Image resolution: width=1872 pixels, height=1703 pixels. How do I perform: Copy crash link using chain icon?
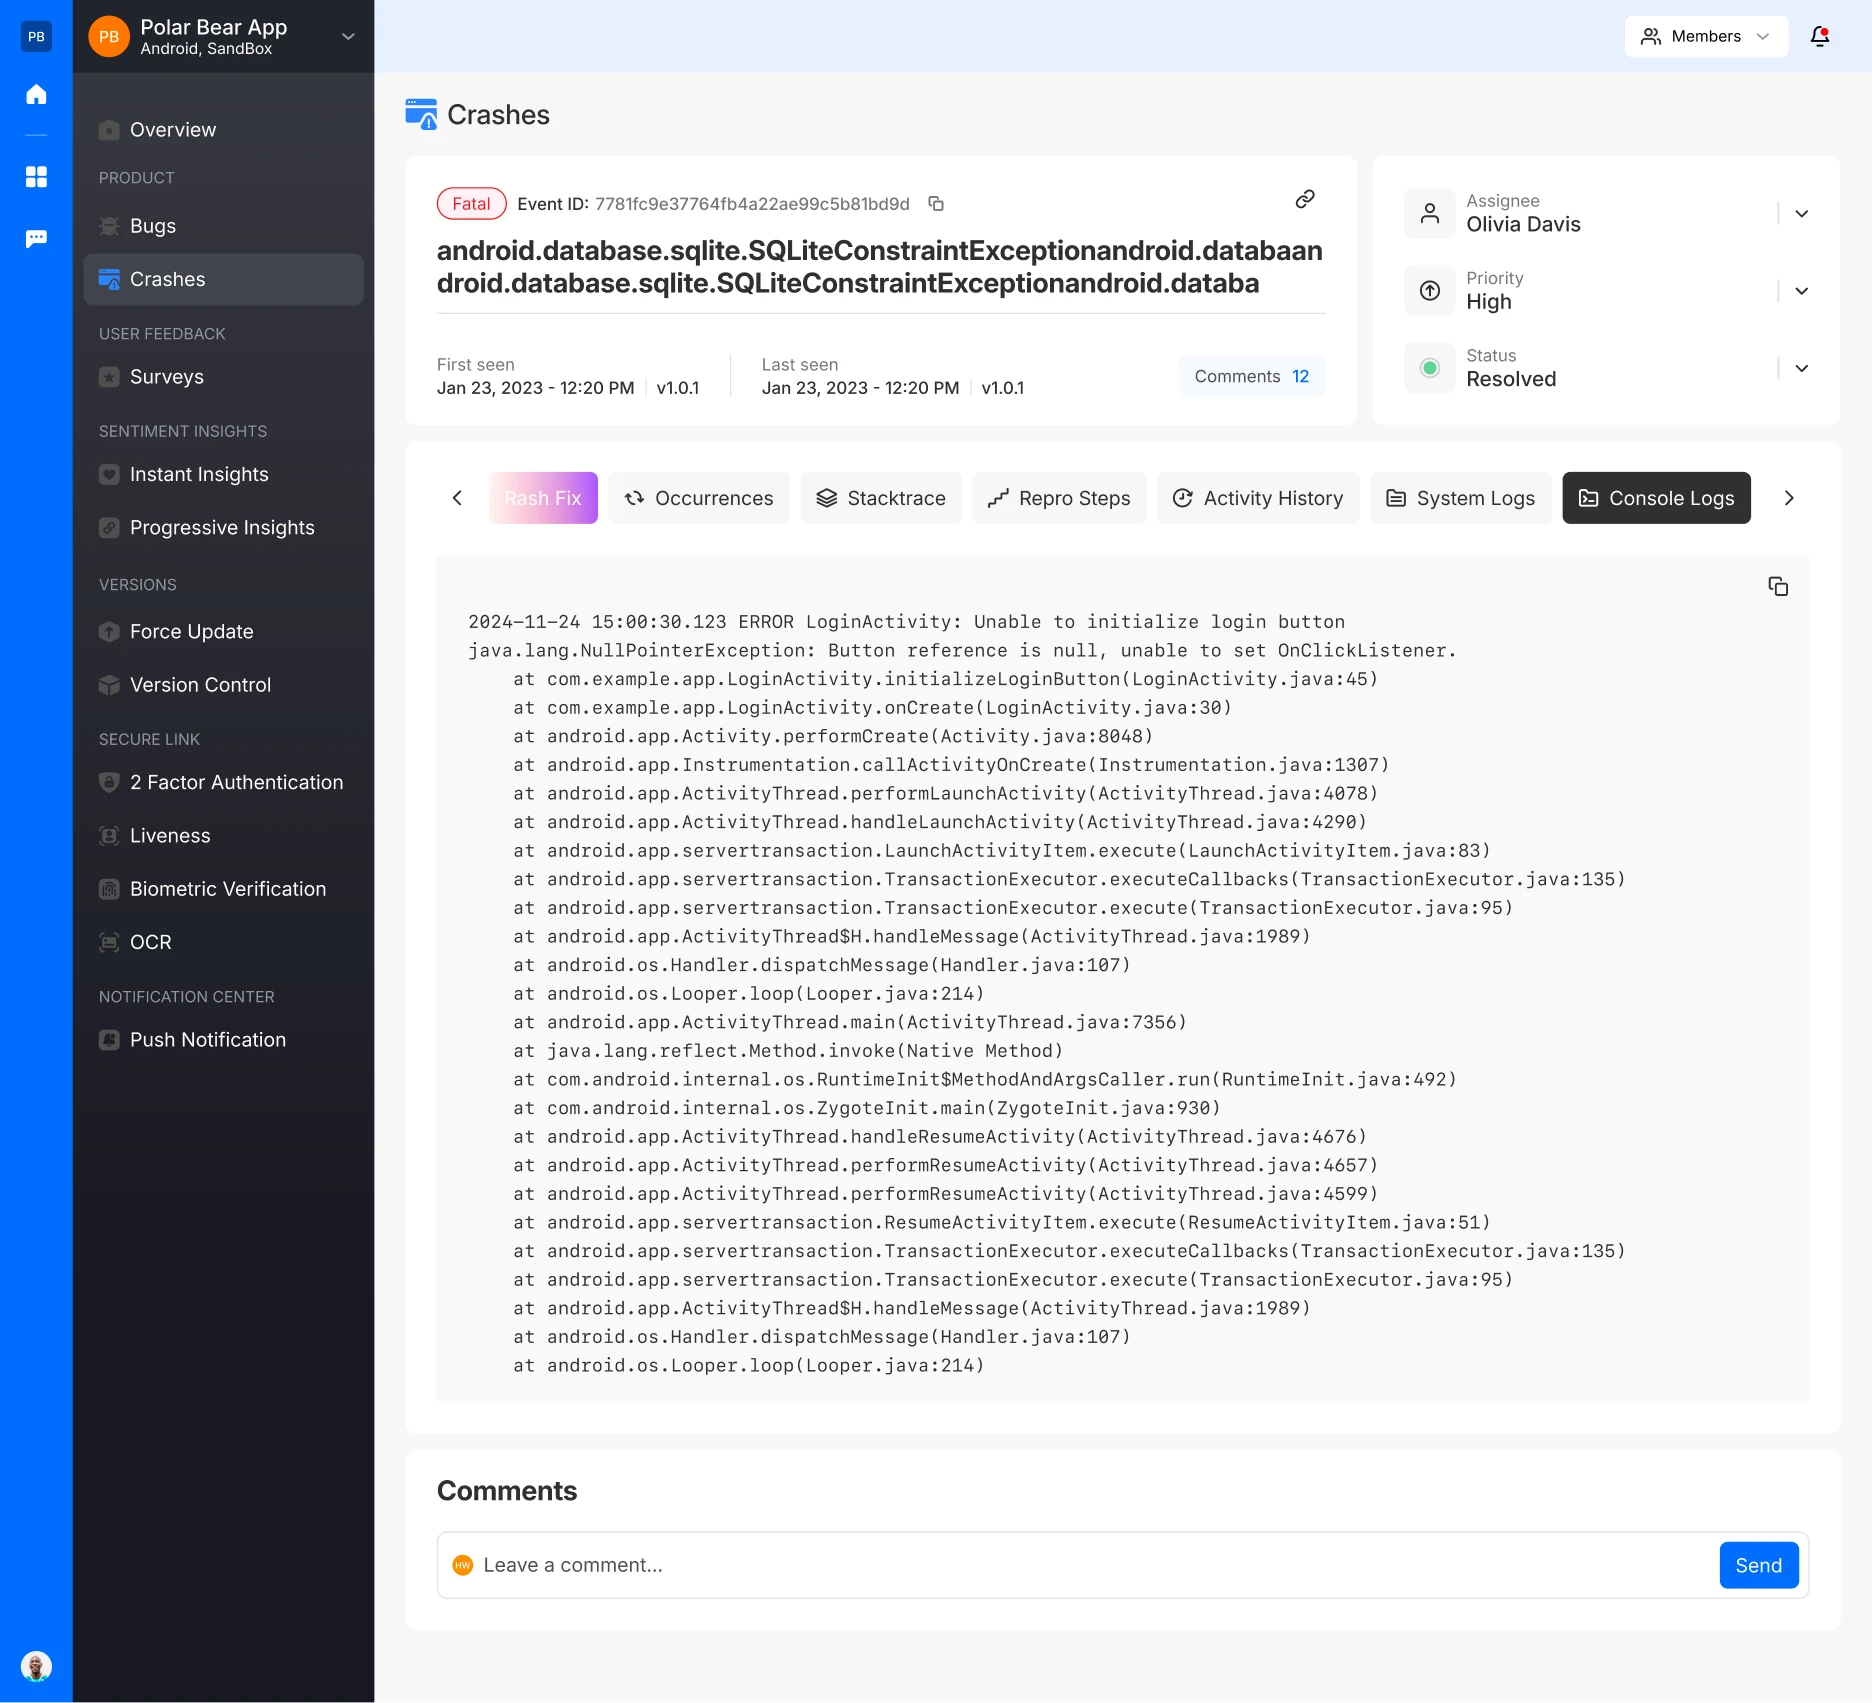coord(1304,200)
